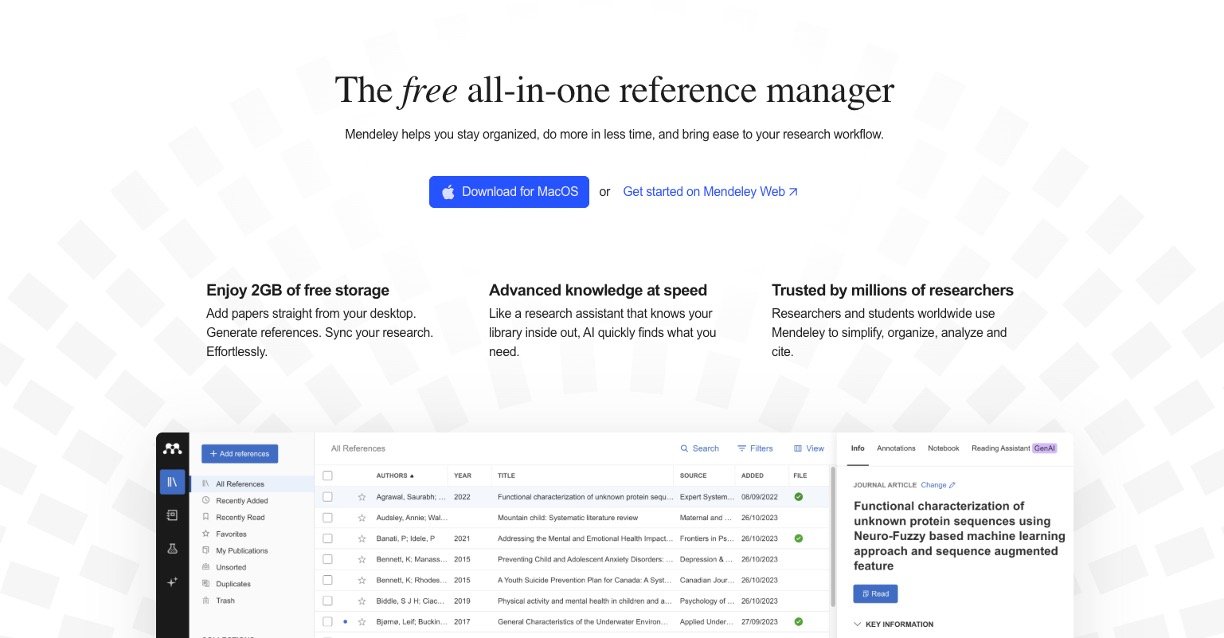This screenshot has height=638, width=1224.
Task: Open the View options dropdown
Action: coord(809,449)
